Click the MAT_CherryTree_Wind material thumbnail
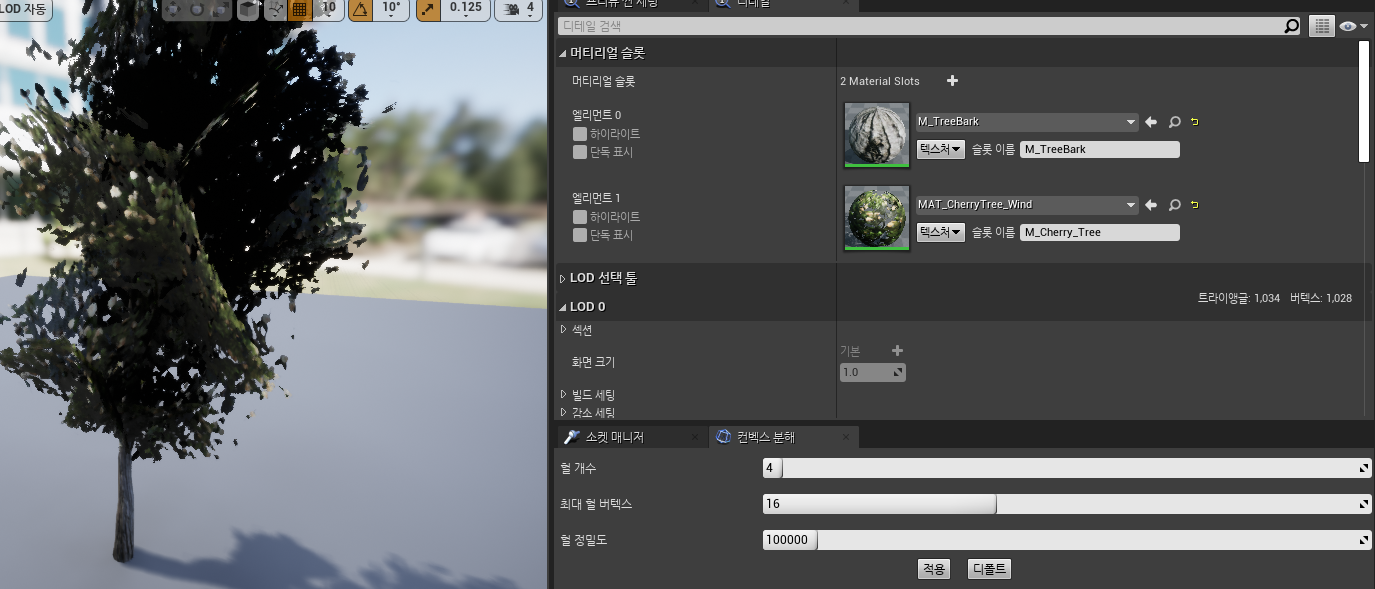The width and height of the screenshot is (1375, 589). click(x=877, y=217)
